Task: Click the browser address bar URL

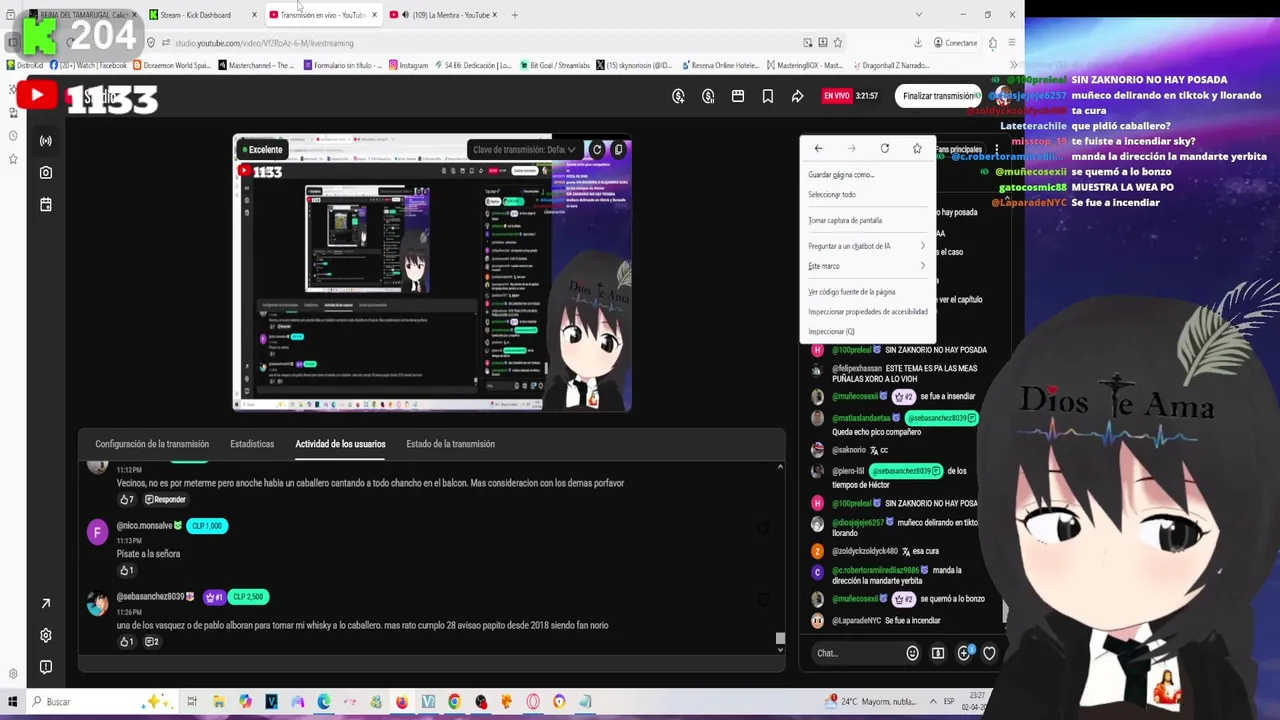Action: click(264, 43)
